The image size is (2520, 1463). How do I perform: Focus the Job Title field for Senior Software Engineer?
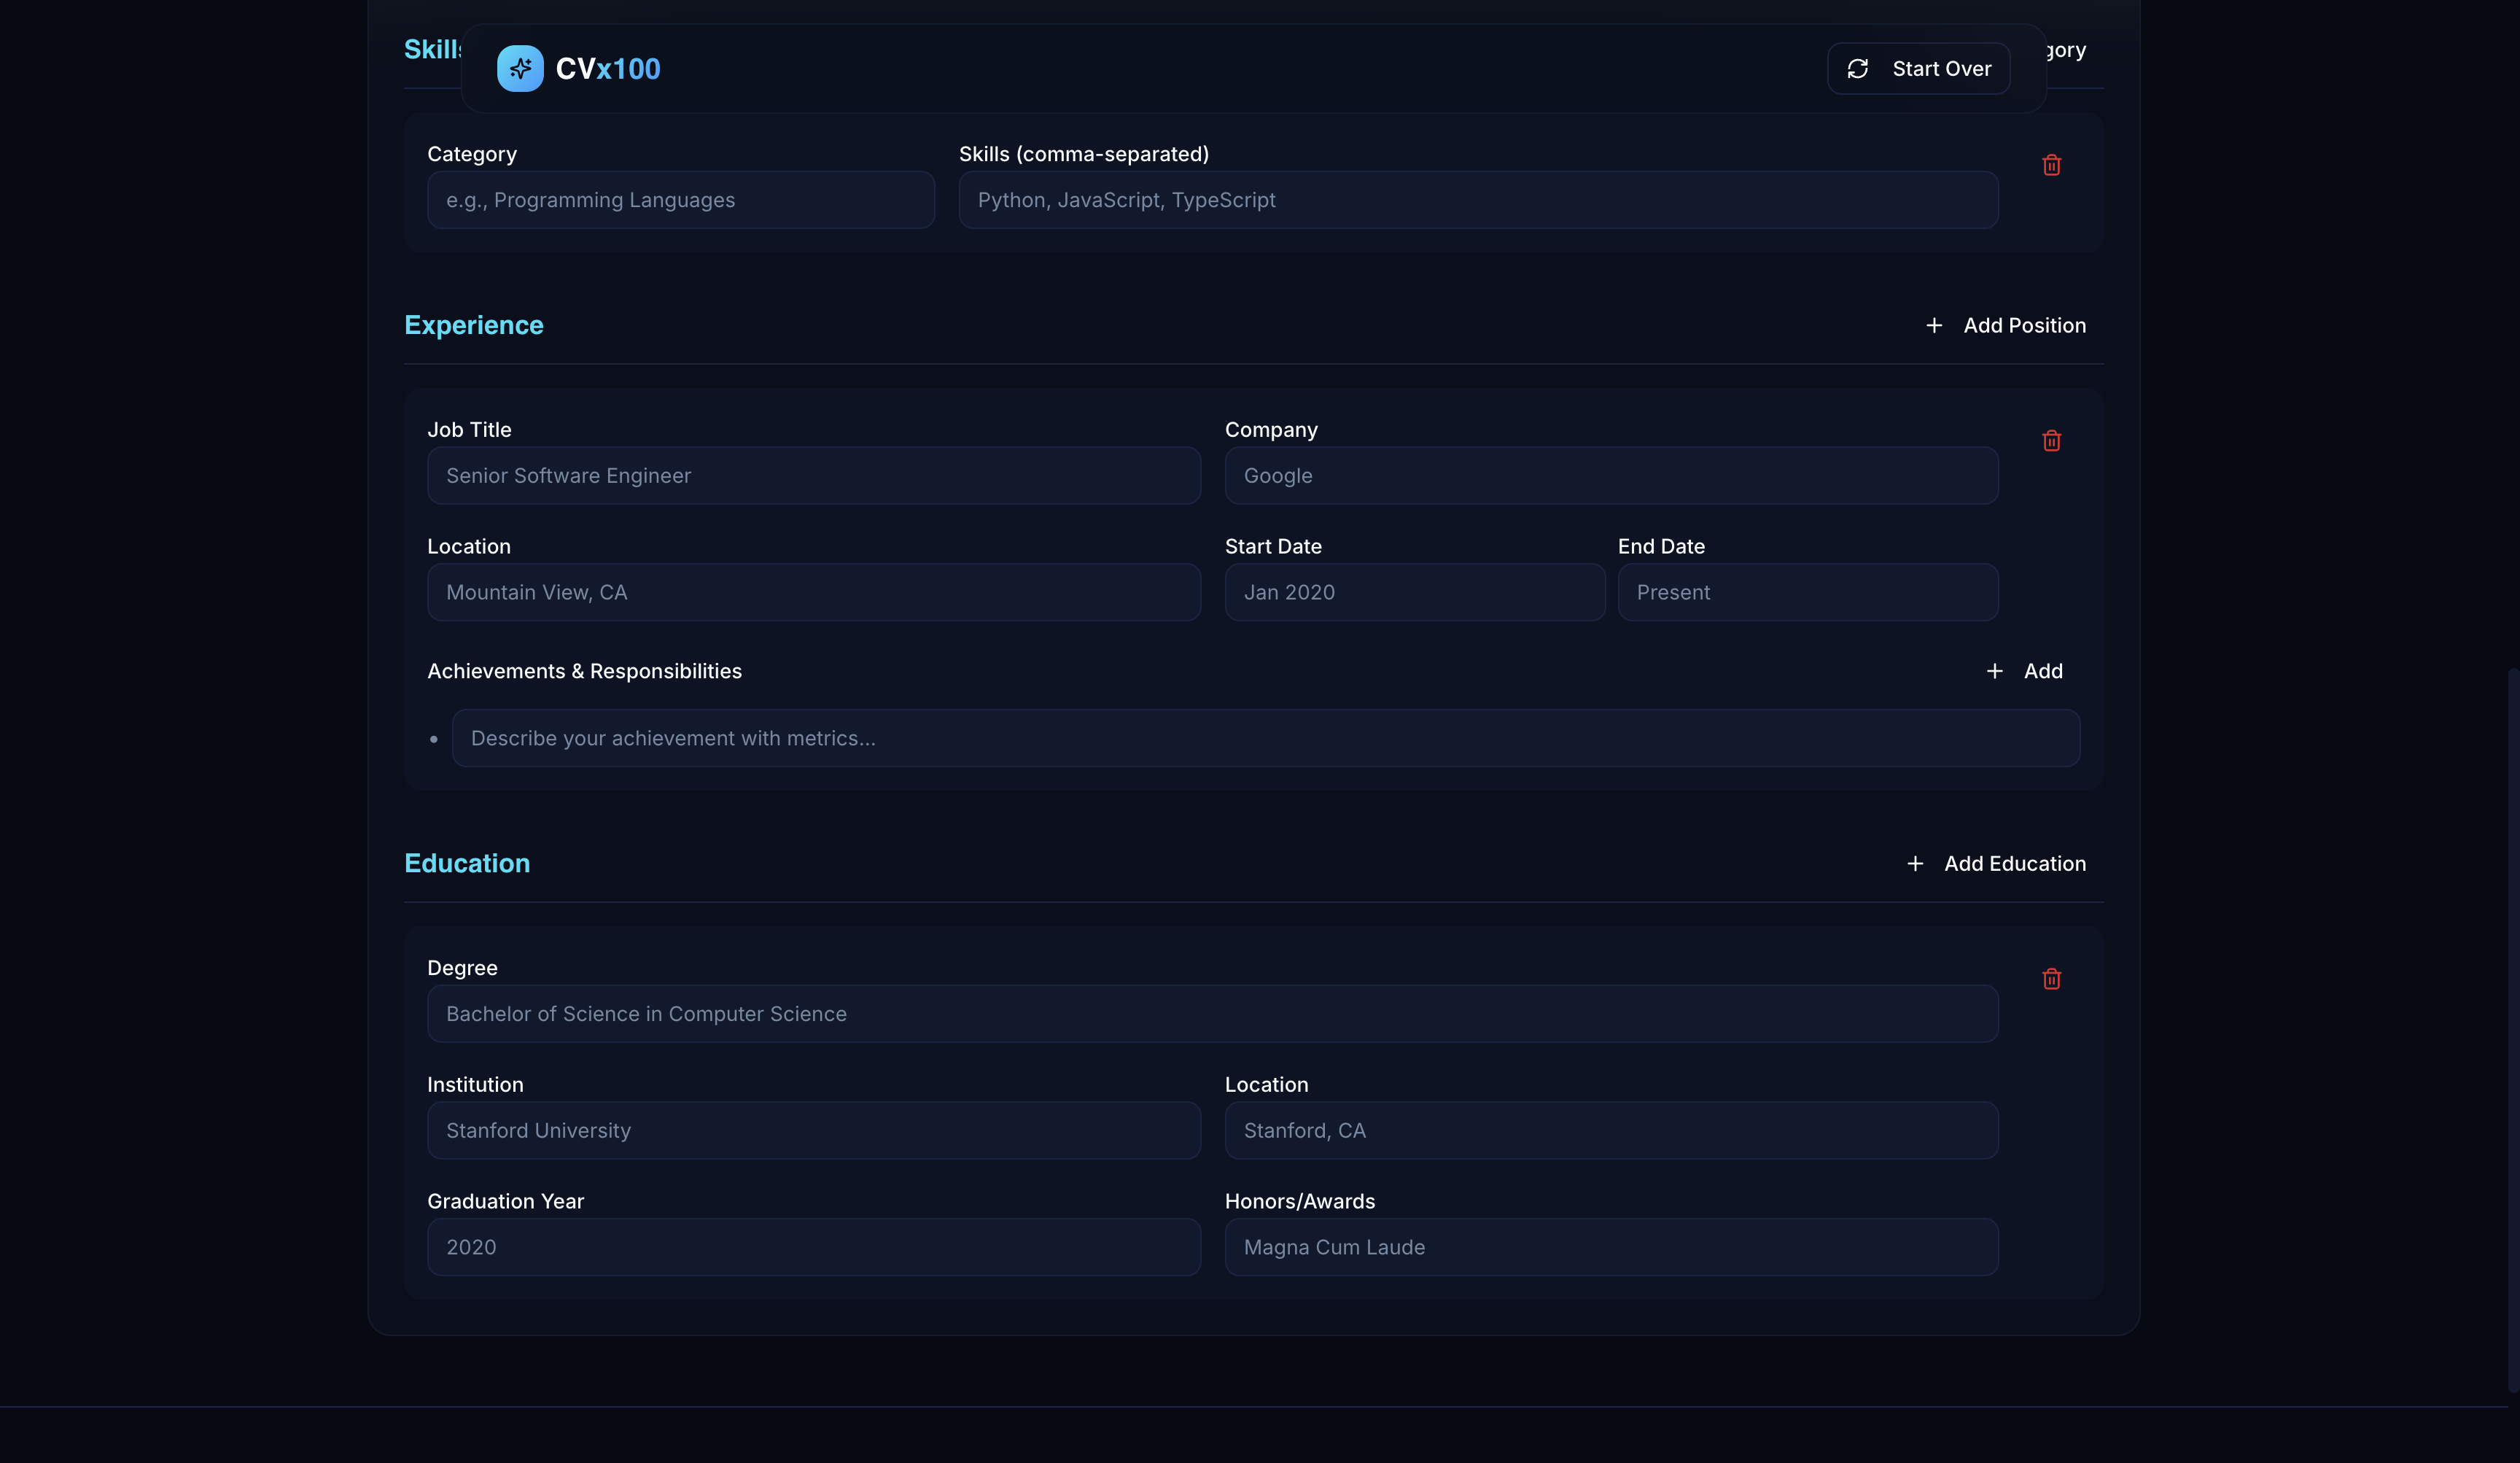(x=813, y=475)
